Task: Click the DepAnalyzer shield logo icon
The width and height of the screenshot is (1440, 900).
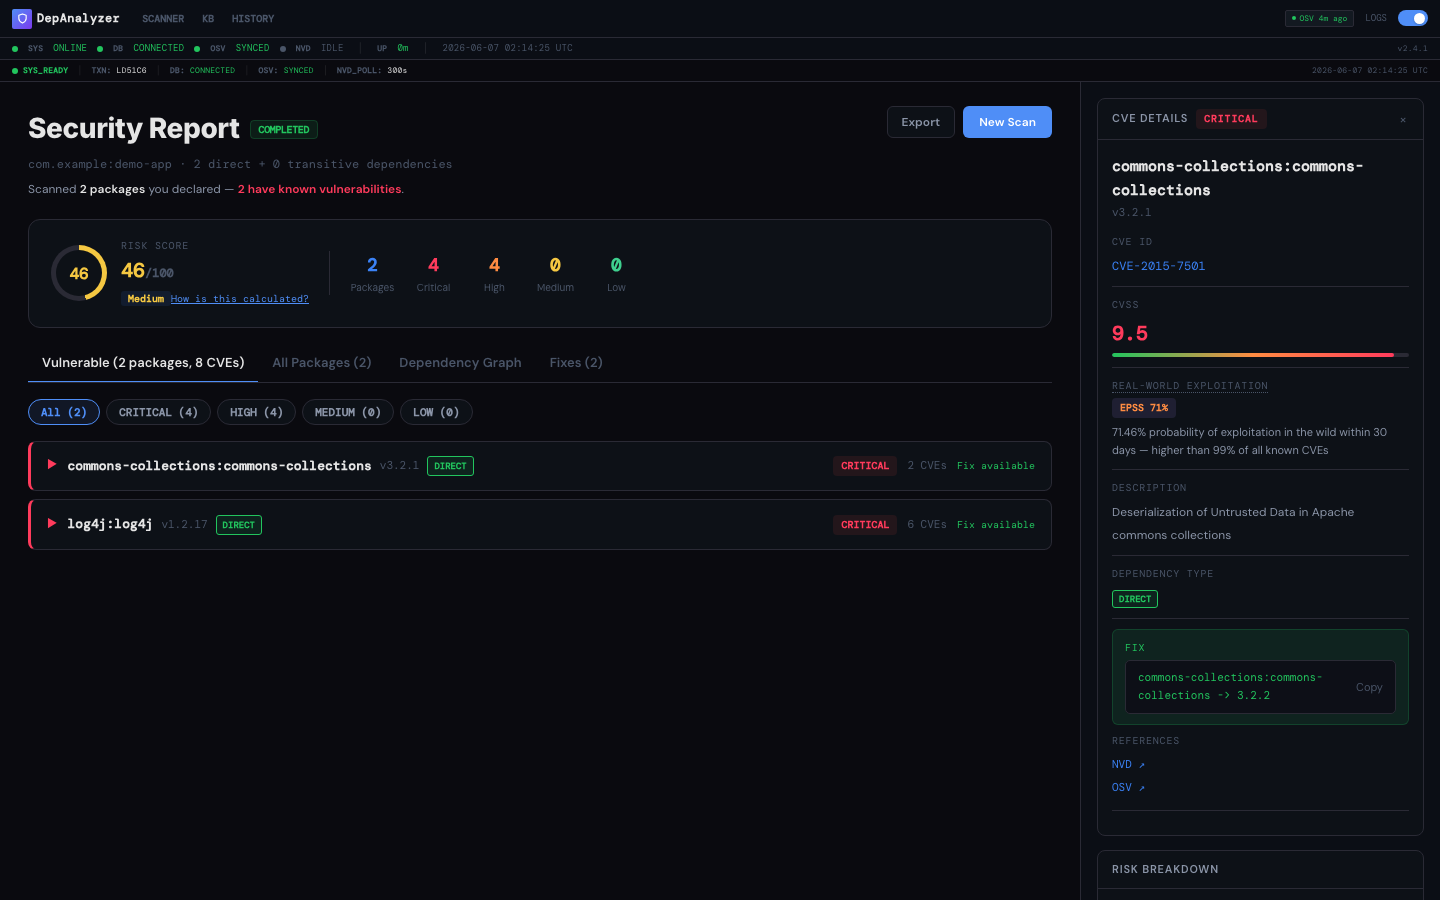Action: pyautogui.click(x=22, y=19)
